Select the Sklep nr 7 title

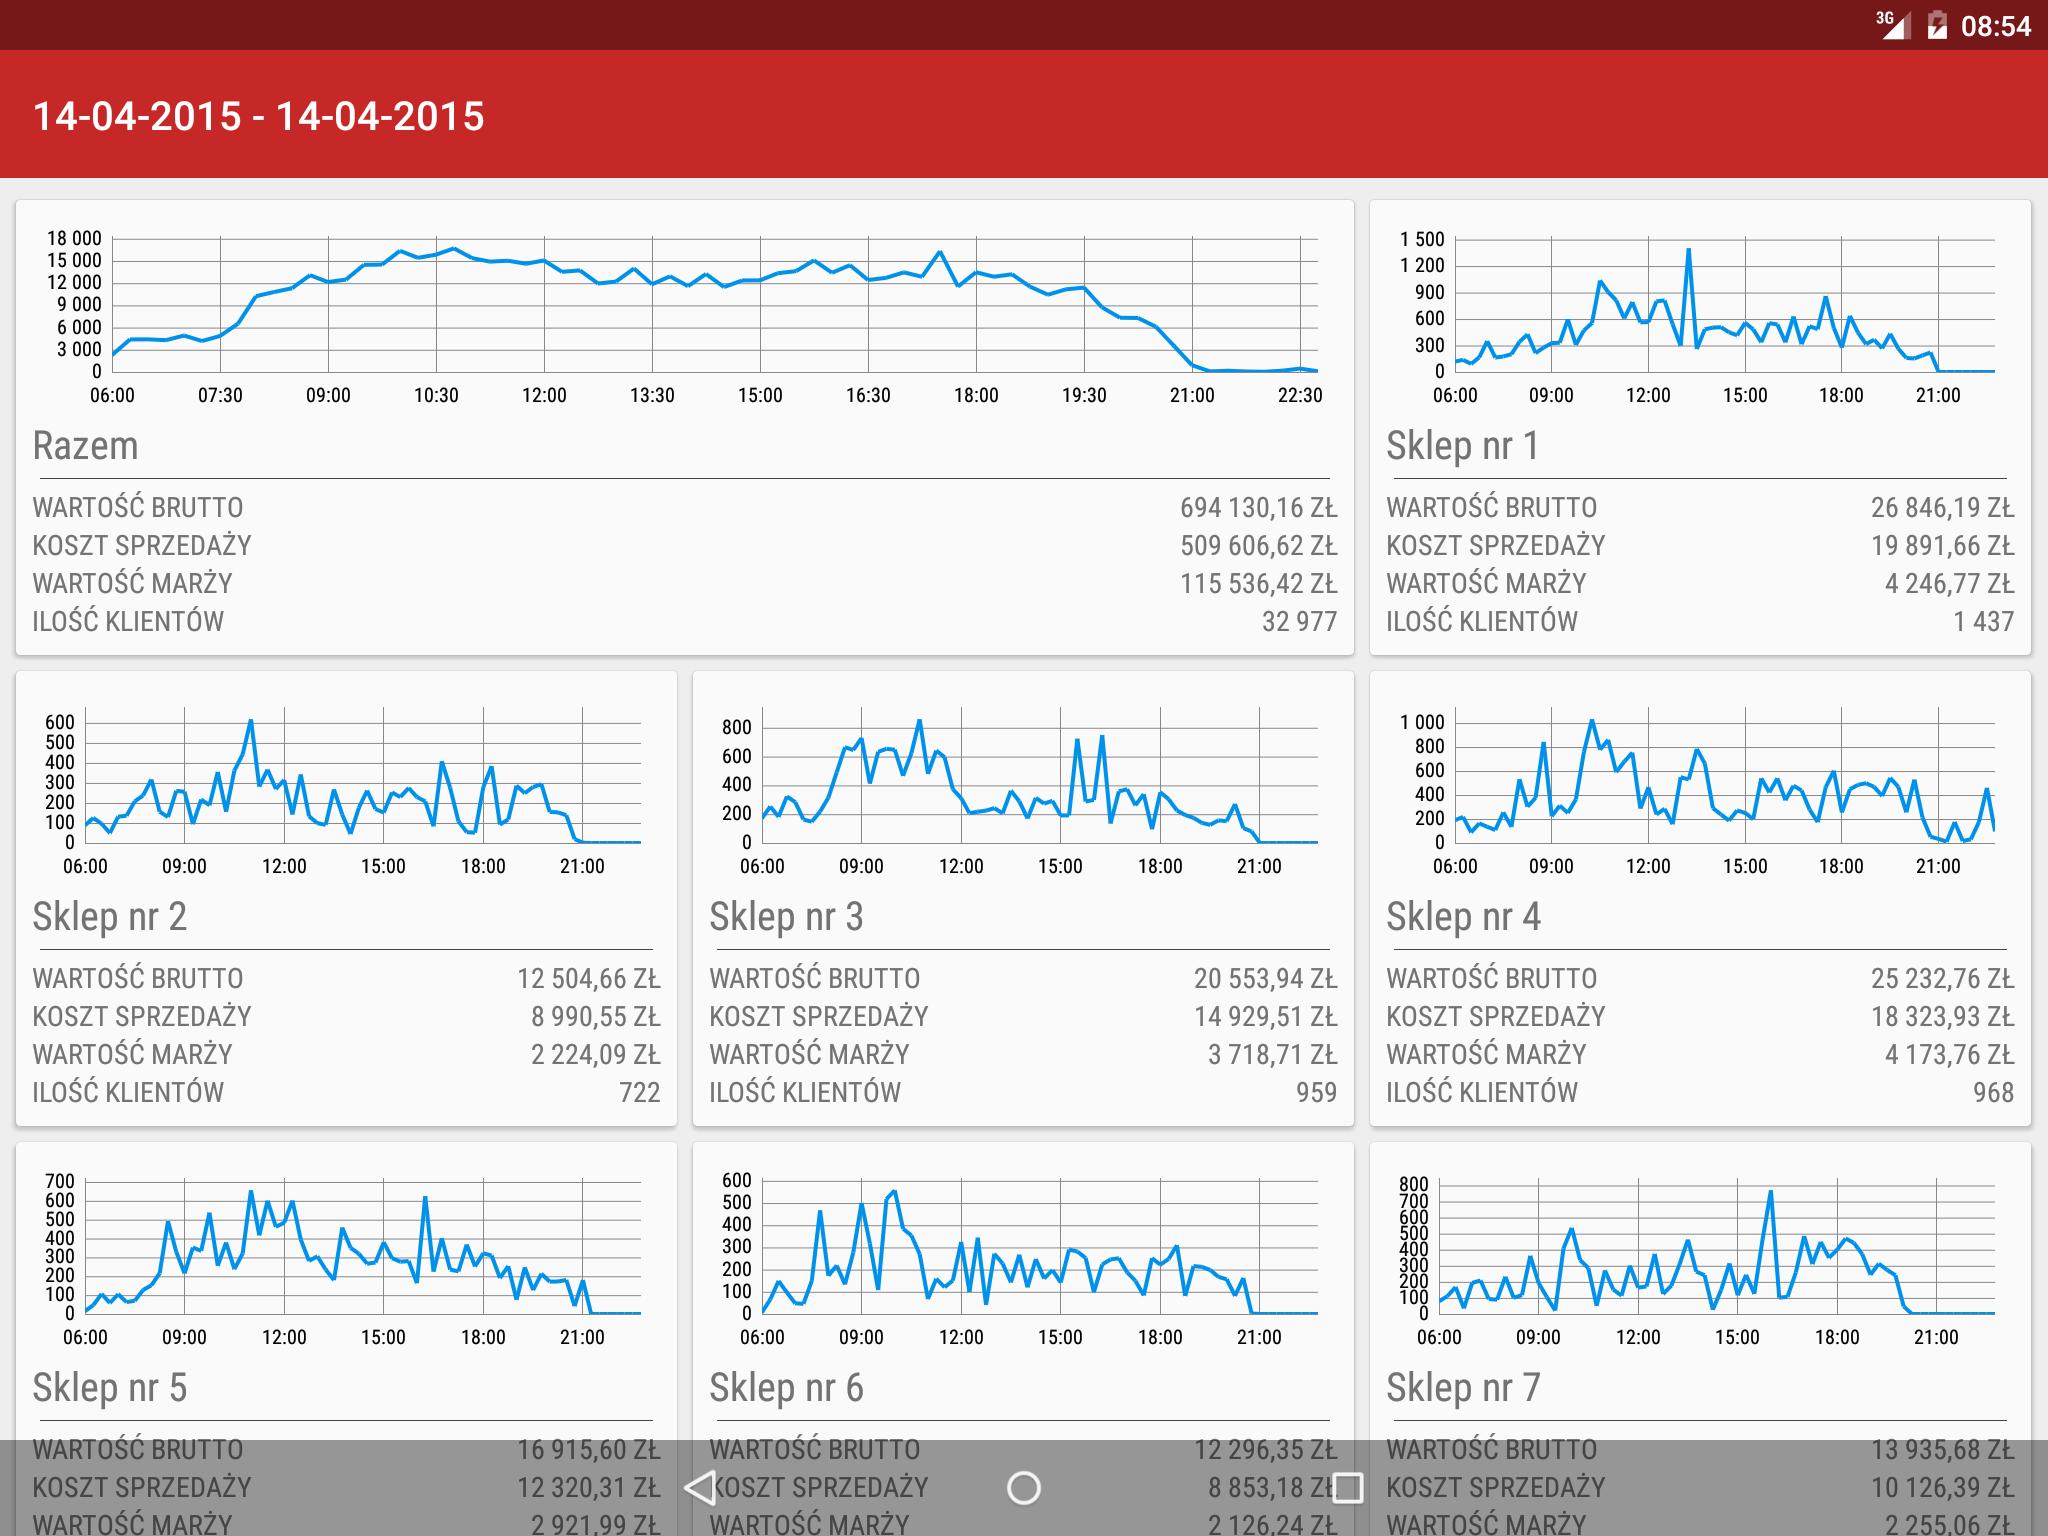pos(1464,1387)
